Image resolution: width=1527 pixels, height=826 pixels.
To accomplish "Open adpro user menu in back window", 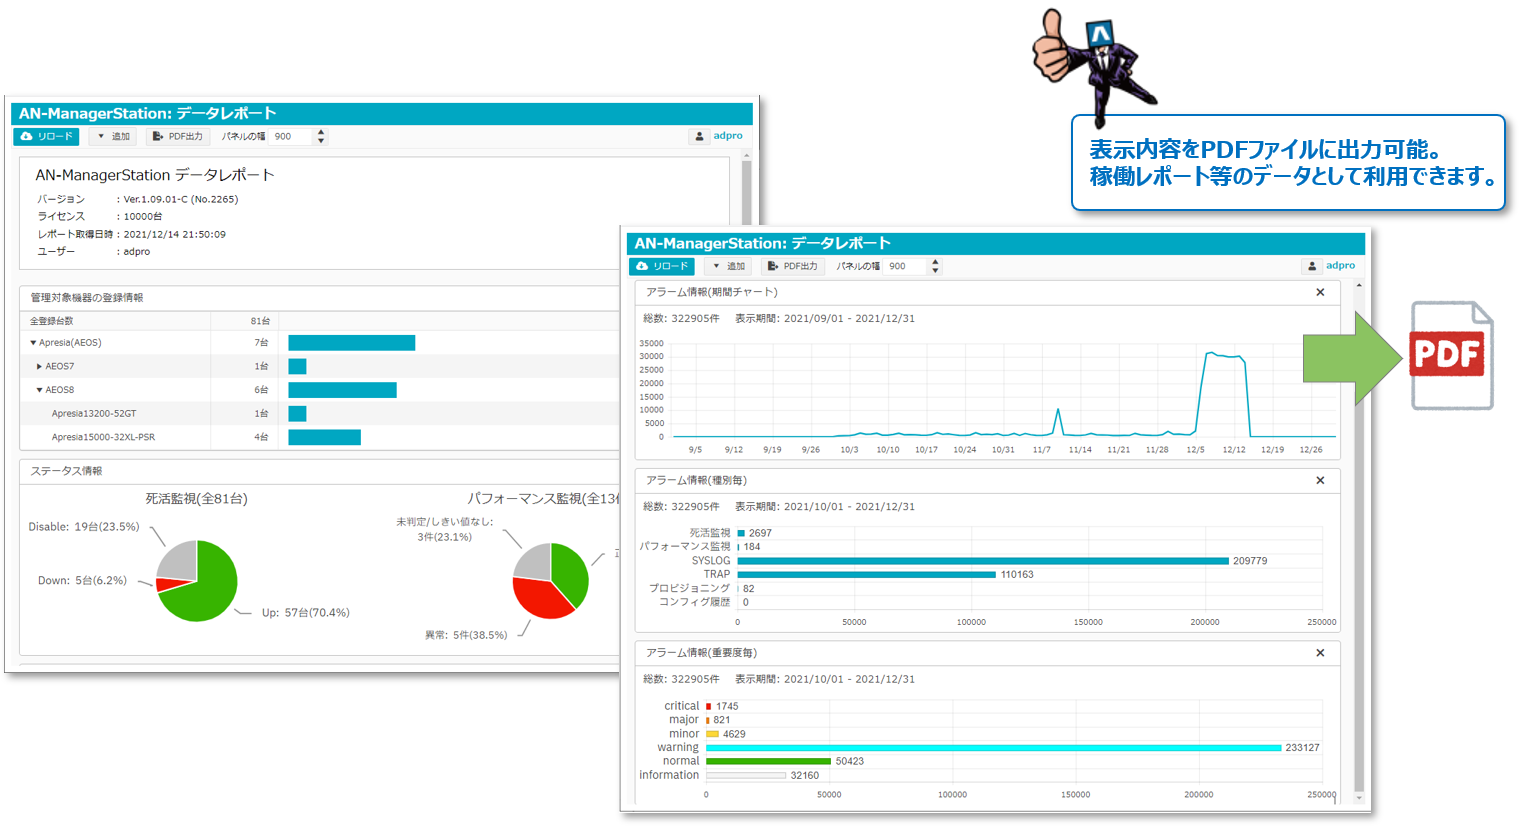I will [x=728, y=136].
